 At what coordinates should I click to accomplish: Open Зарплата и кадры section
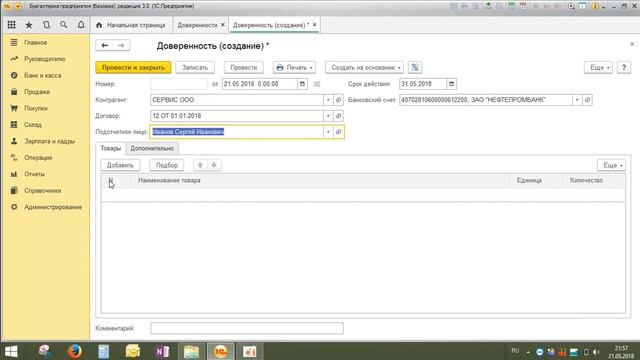[x=49, y=141]
